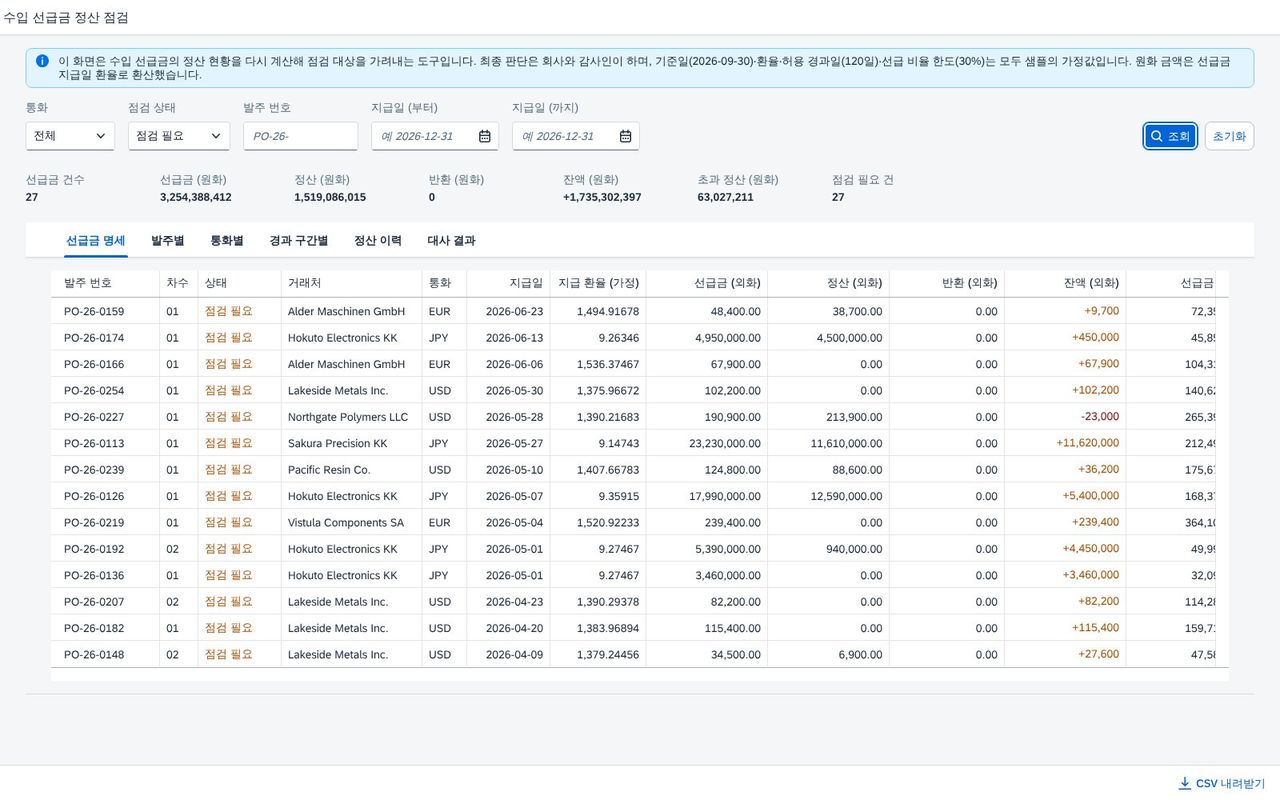Click the negative balance -23,000 cell
The height and width of the screenshot is (800, 1280).
(1064, 417)
